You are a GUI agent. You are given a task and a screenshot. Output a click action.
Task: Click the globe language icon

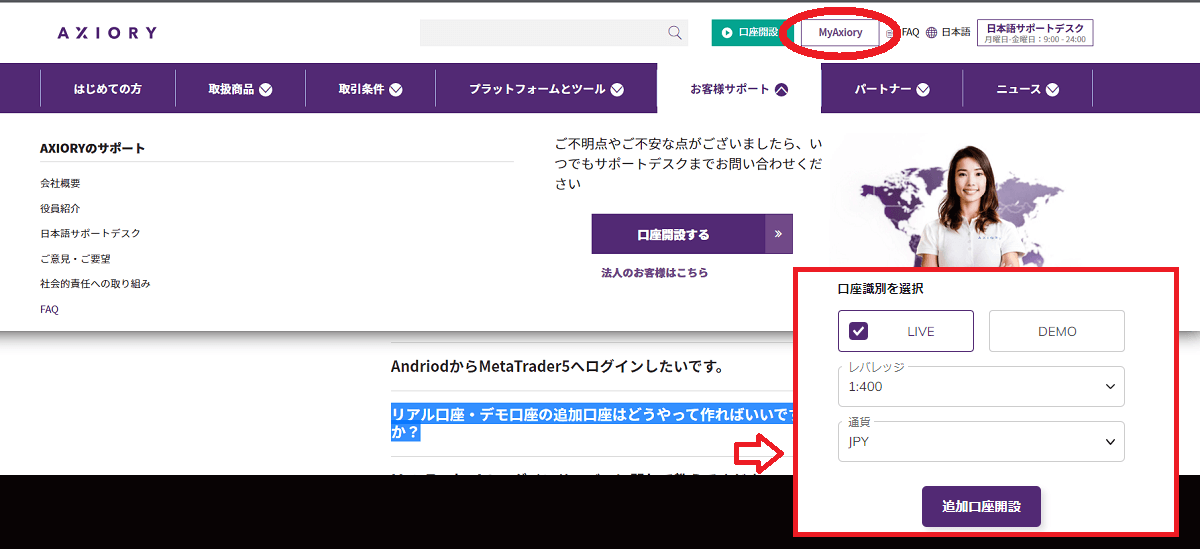click(x=932, y=33)
